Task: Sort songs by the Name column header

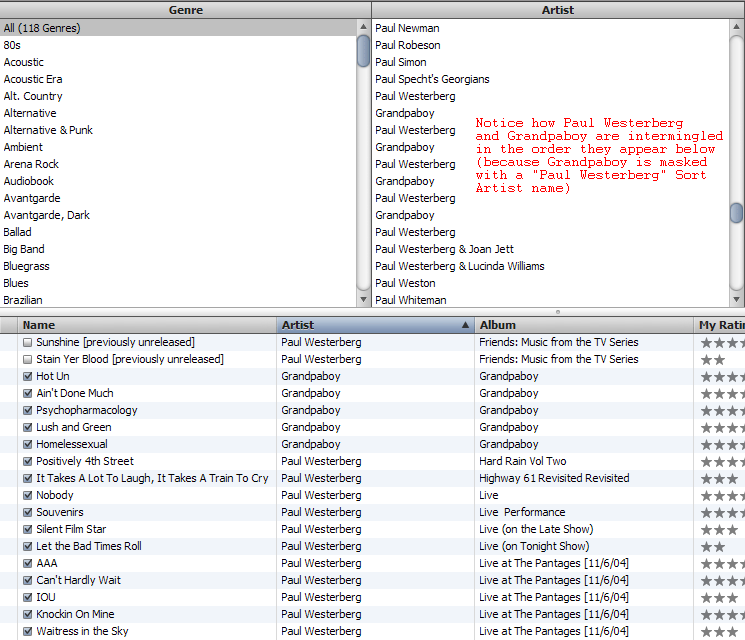Action: 147,325
